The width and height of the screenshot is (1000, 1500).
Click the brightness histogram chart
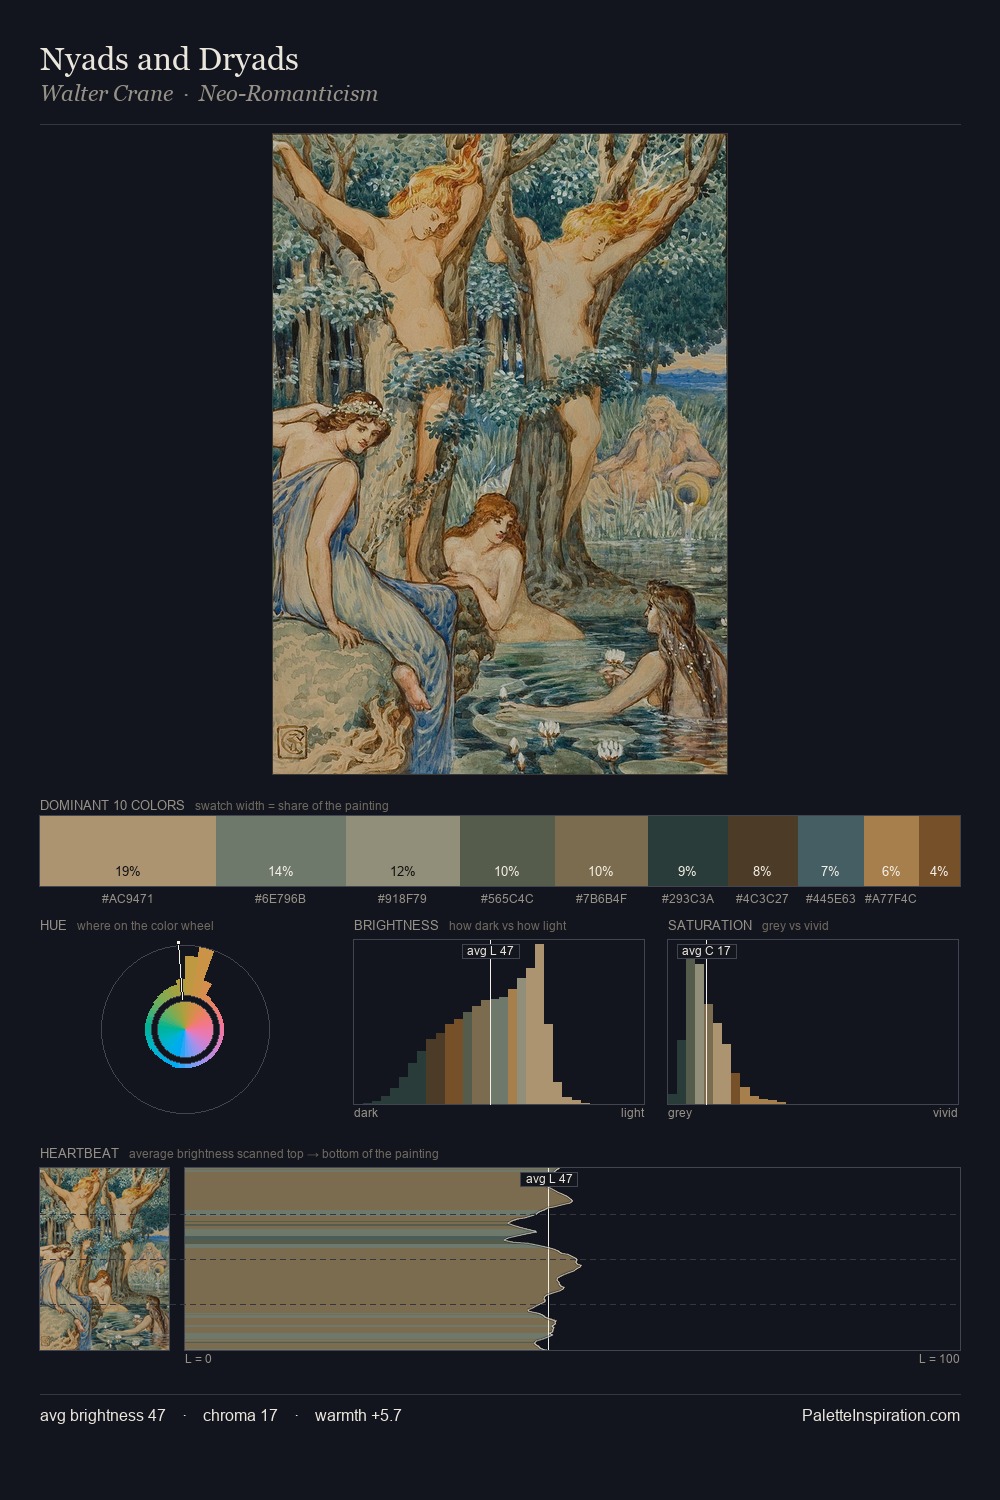[x=499, y=1022]
